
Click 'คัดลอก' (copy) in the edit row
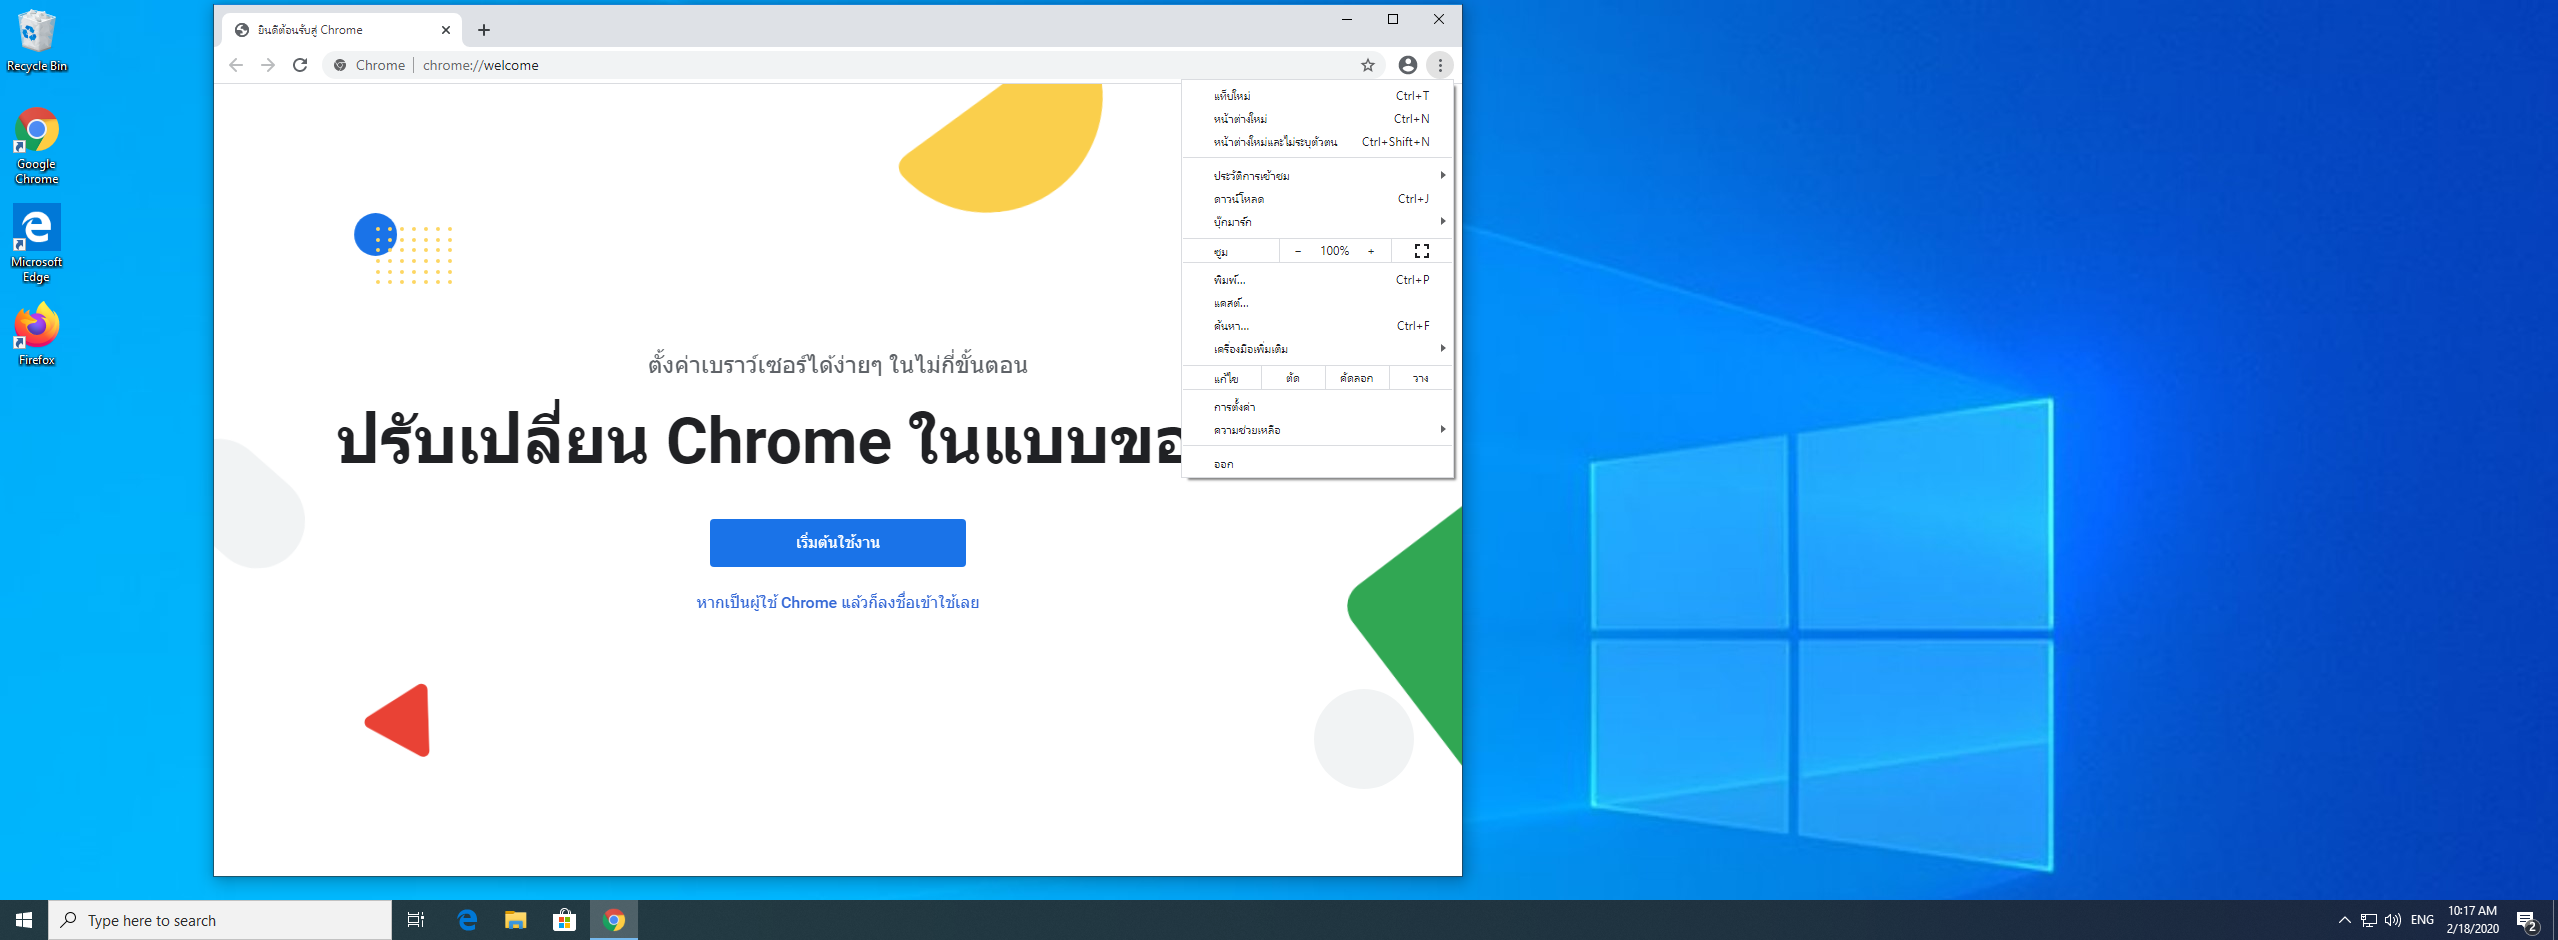pyautogui.click(x=1357, y=378)
